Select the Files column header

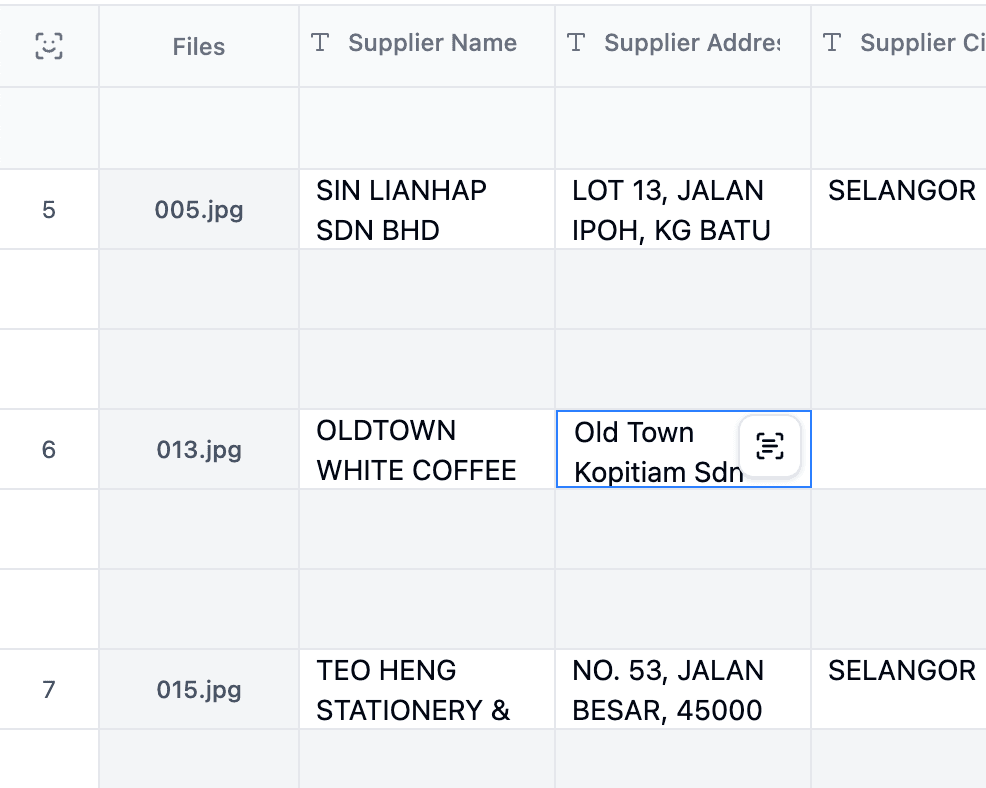pos(199,46)
